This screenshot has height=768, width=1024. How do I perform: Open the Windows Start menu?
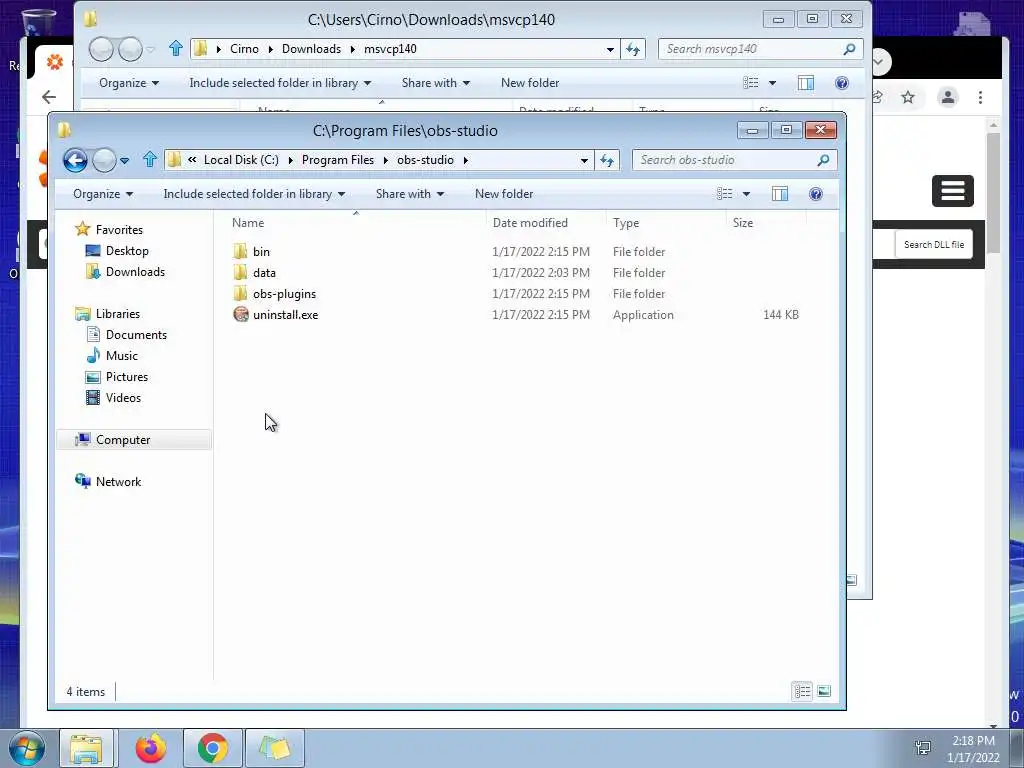(27, 748)
